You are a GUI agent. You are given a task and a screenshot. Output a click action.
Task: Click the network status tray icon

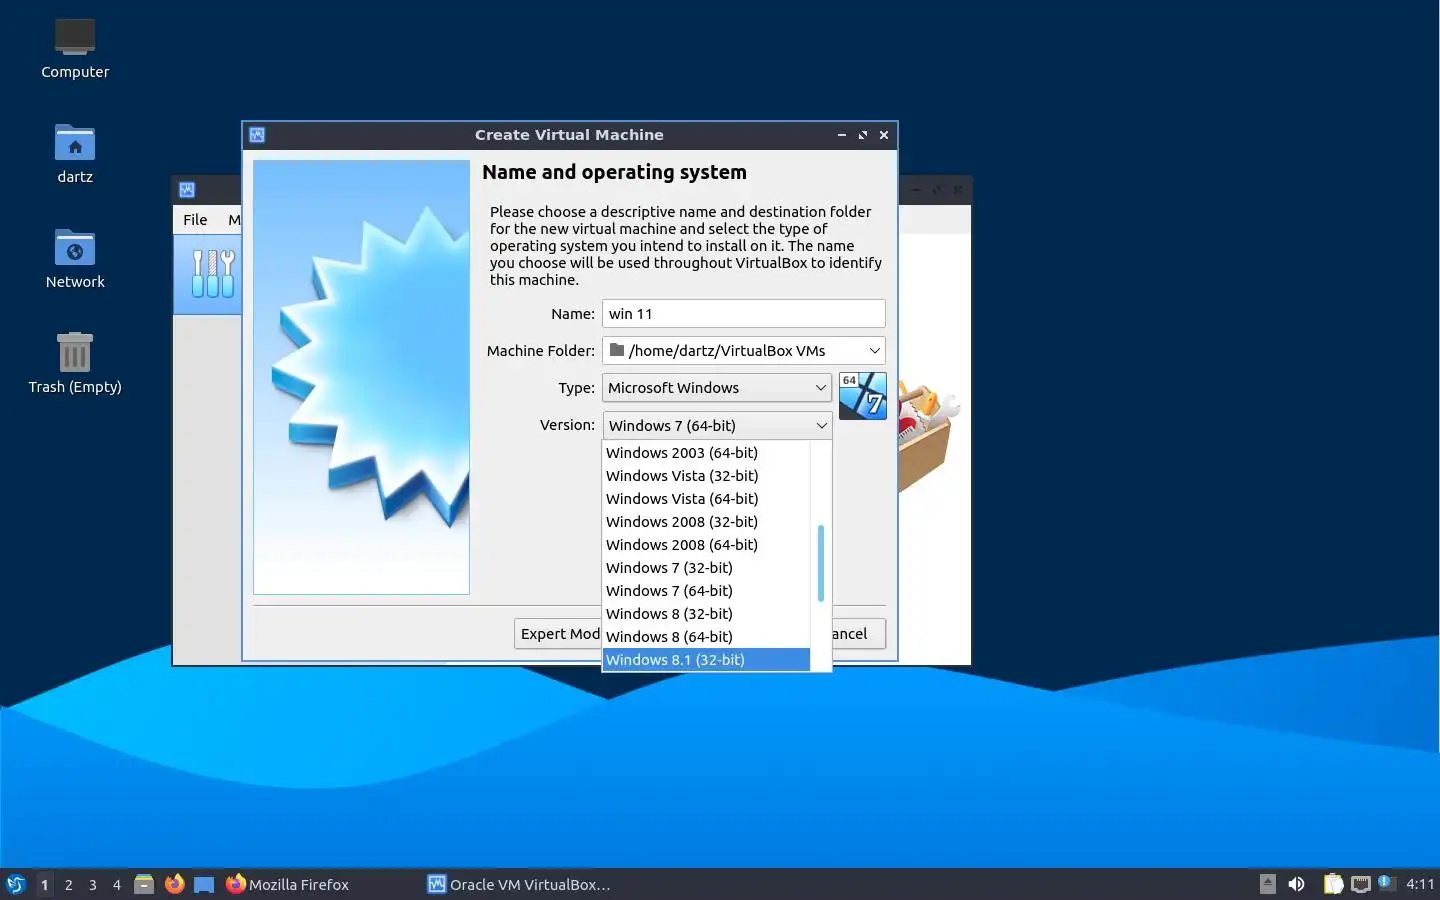point(1361,884)
